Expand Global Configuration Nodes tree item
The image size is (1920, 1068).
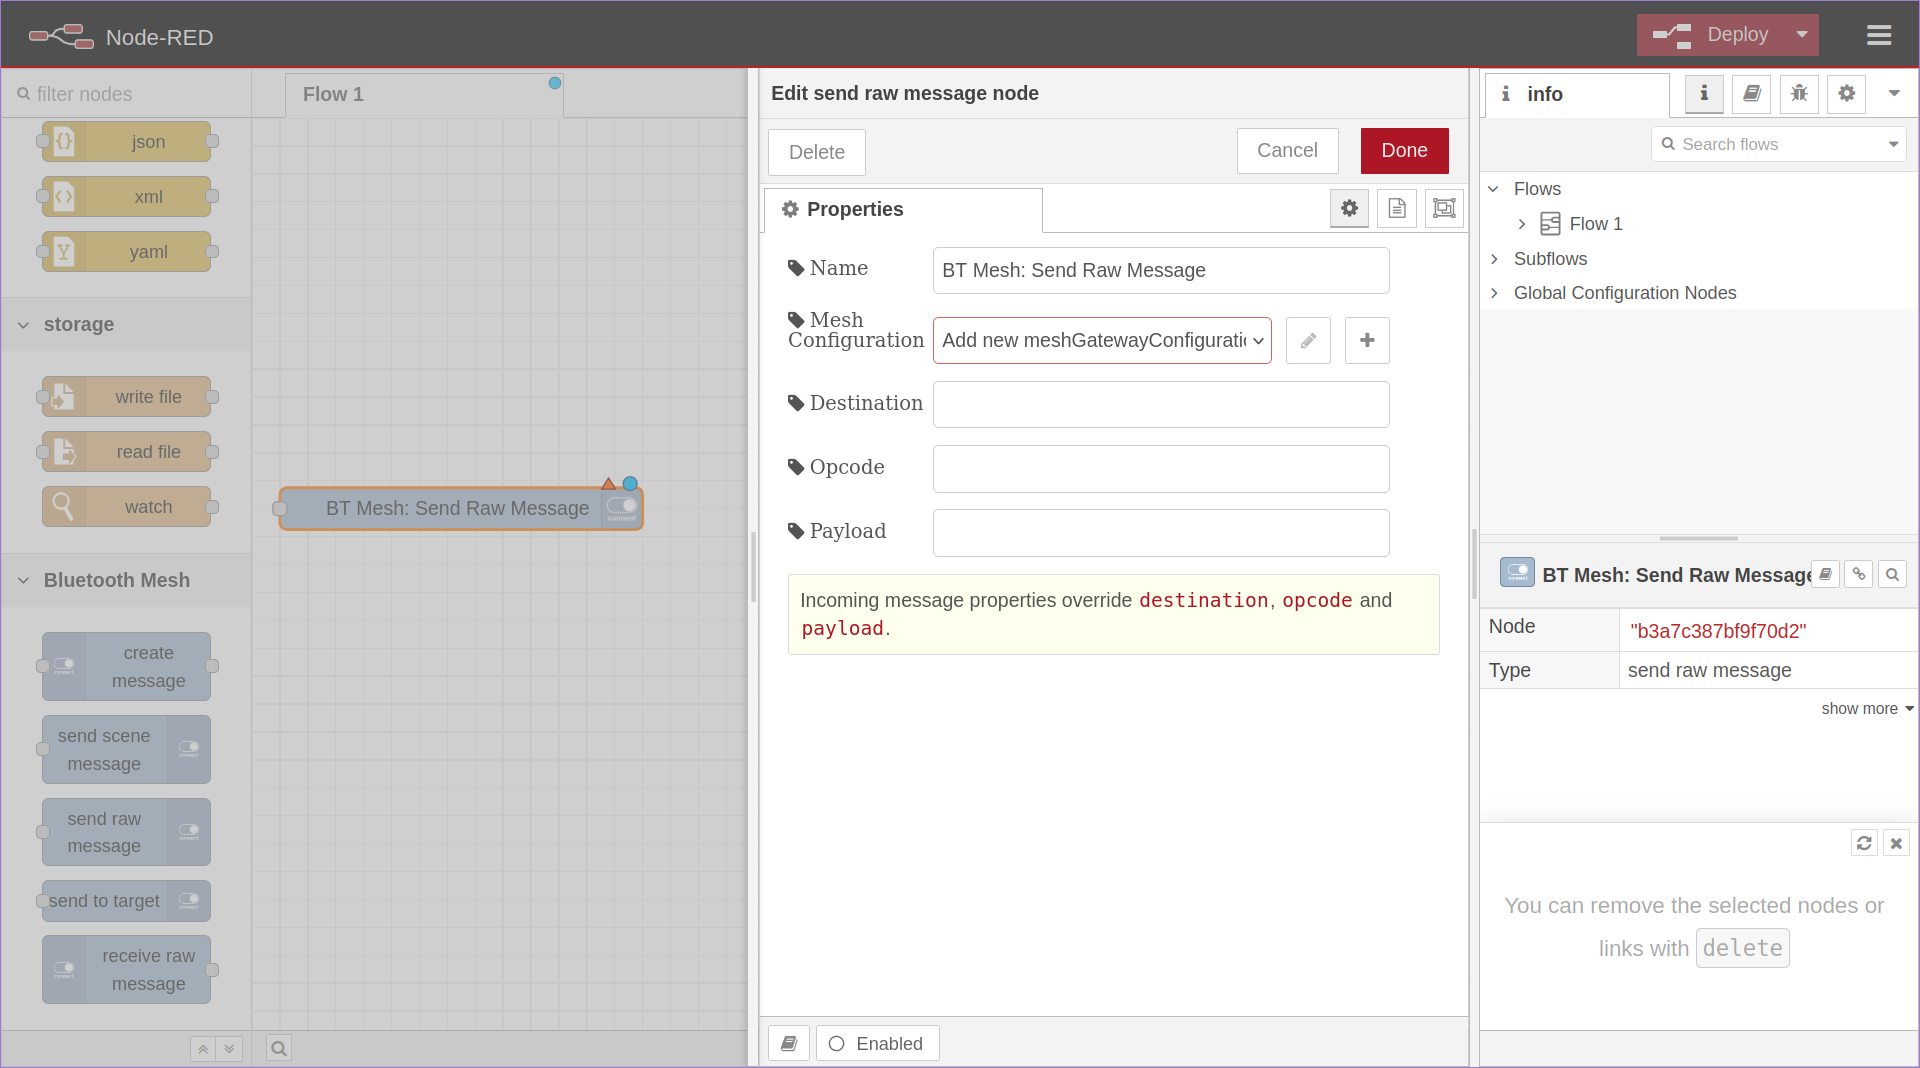point(1494,293)
